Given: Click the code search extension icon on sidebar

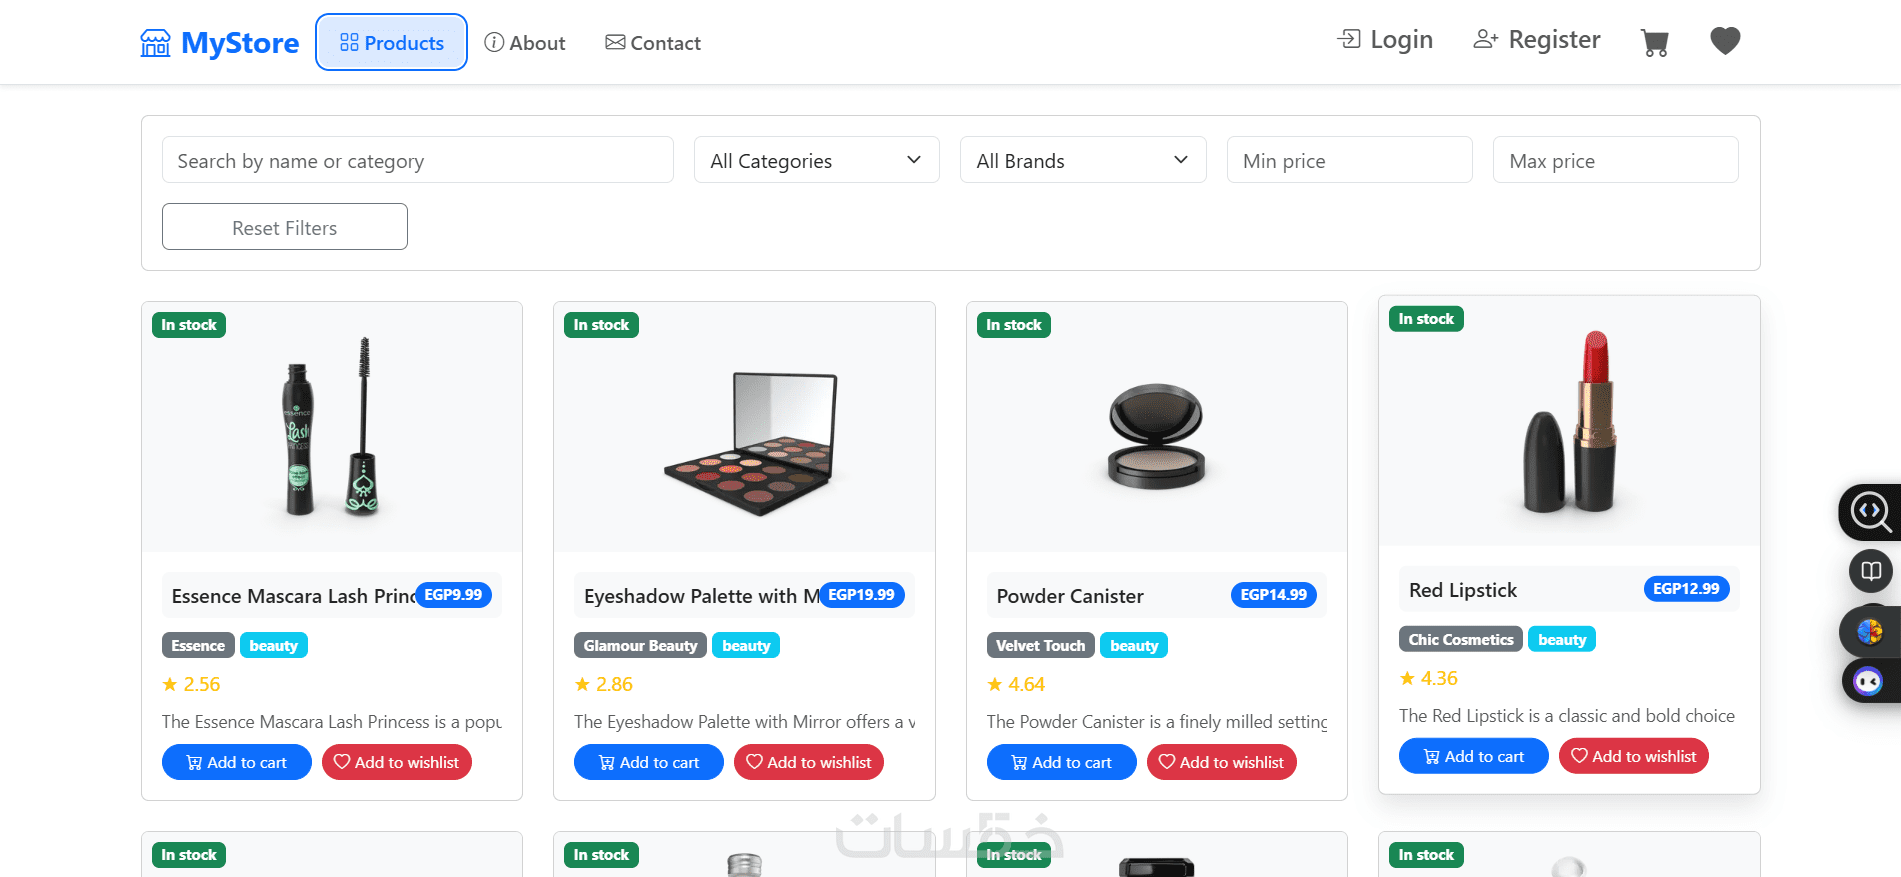Looking at the screenshot, I should pos(1870,512).
